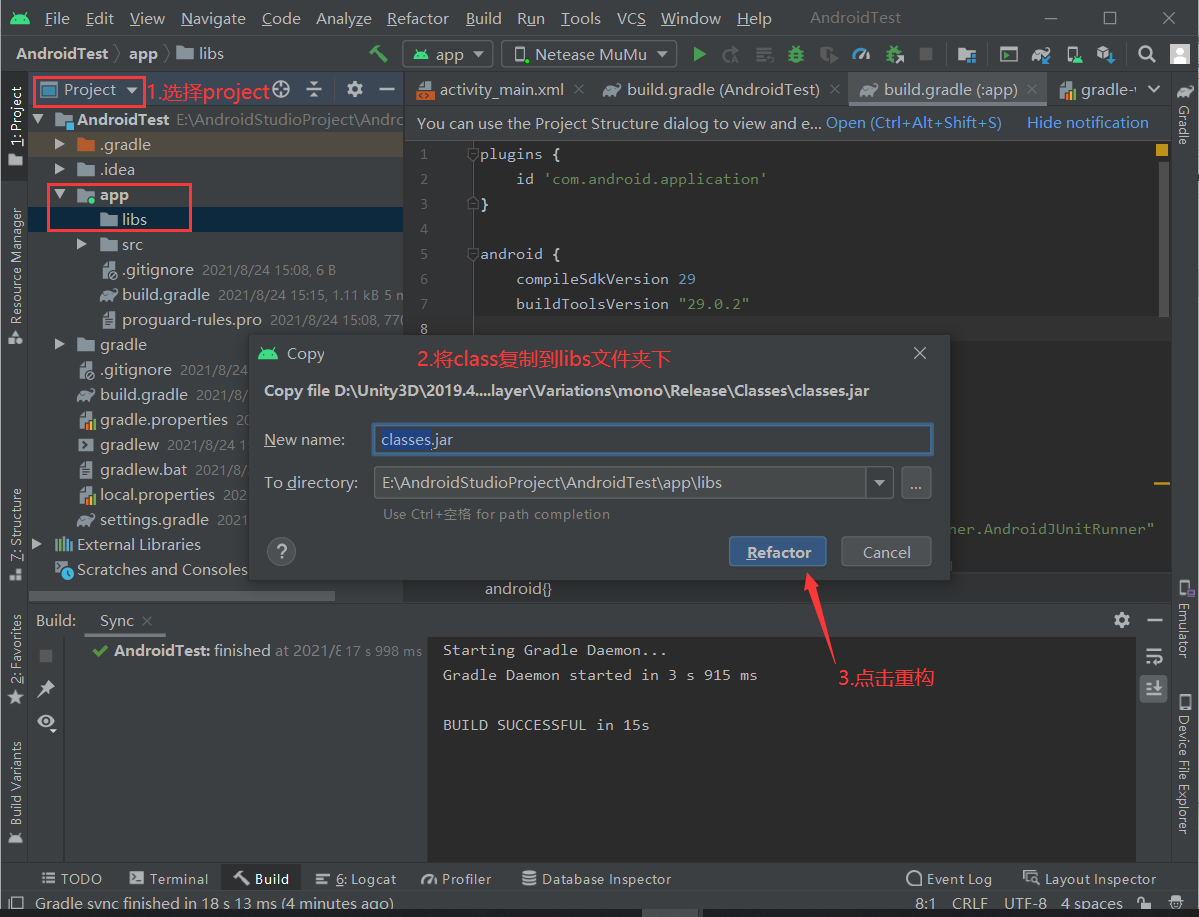The width and height of the screenshot is (1199, 917).
Task: Open Search Everywhere magnifier icon
Action: tap(1146, 54)
